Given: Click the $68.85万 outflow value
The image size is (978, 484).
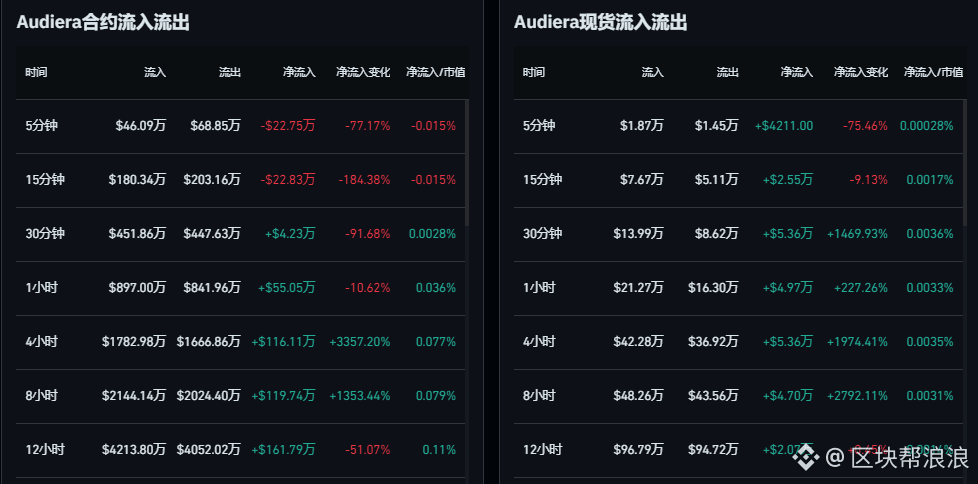Looking at the screenshot, I should 216,126.
